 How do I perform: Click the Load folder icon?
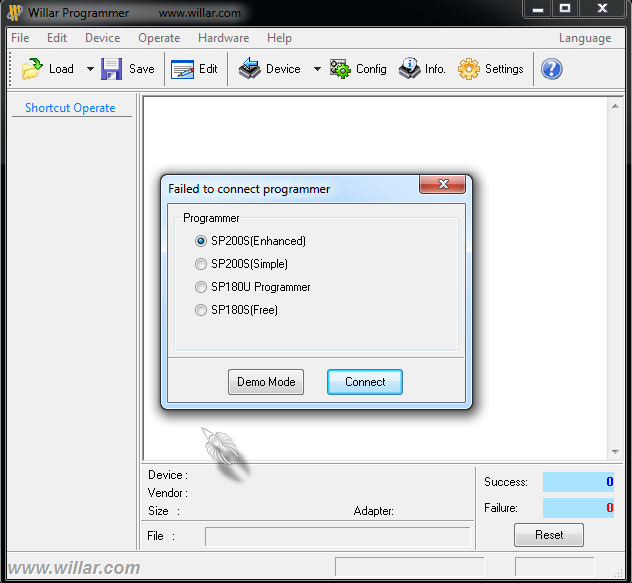click(32, 69)
